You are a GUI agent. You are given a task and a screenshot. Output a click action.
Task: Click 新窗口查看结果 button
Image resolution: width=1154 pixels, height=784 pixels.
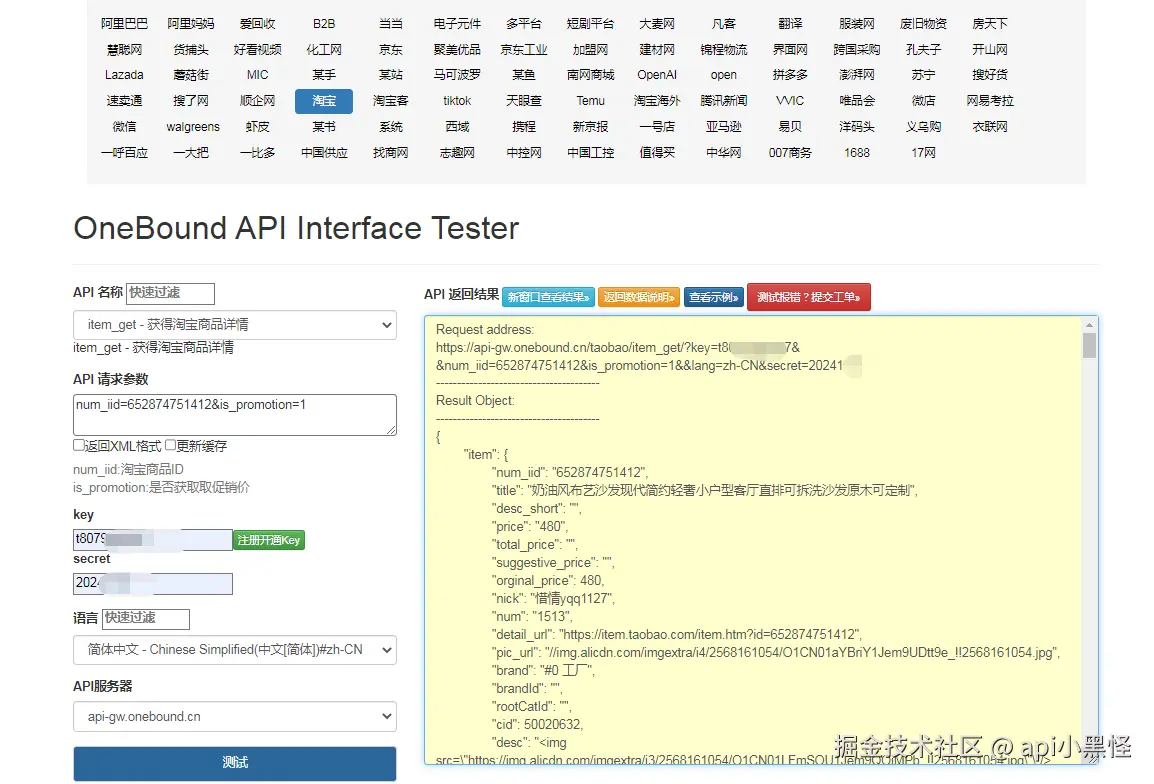click(548, 297)
